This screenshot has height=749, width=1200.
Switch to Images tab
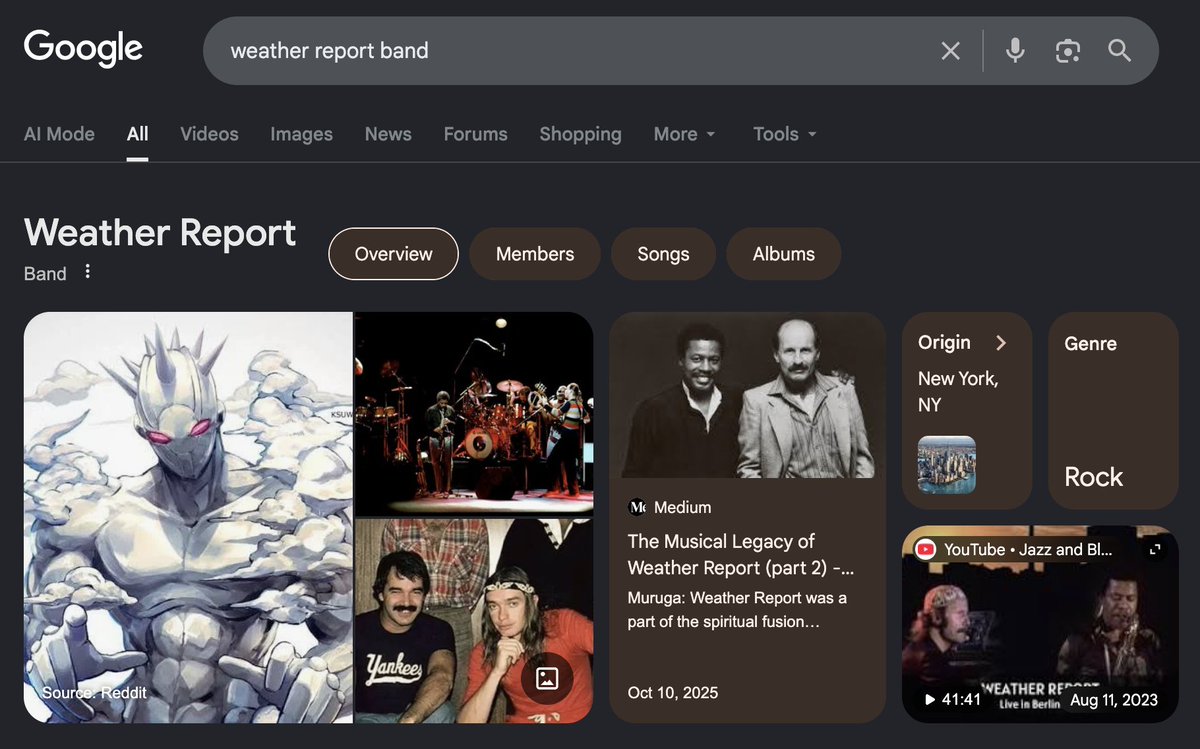point(301,134)
